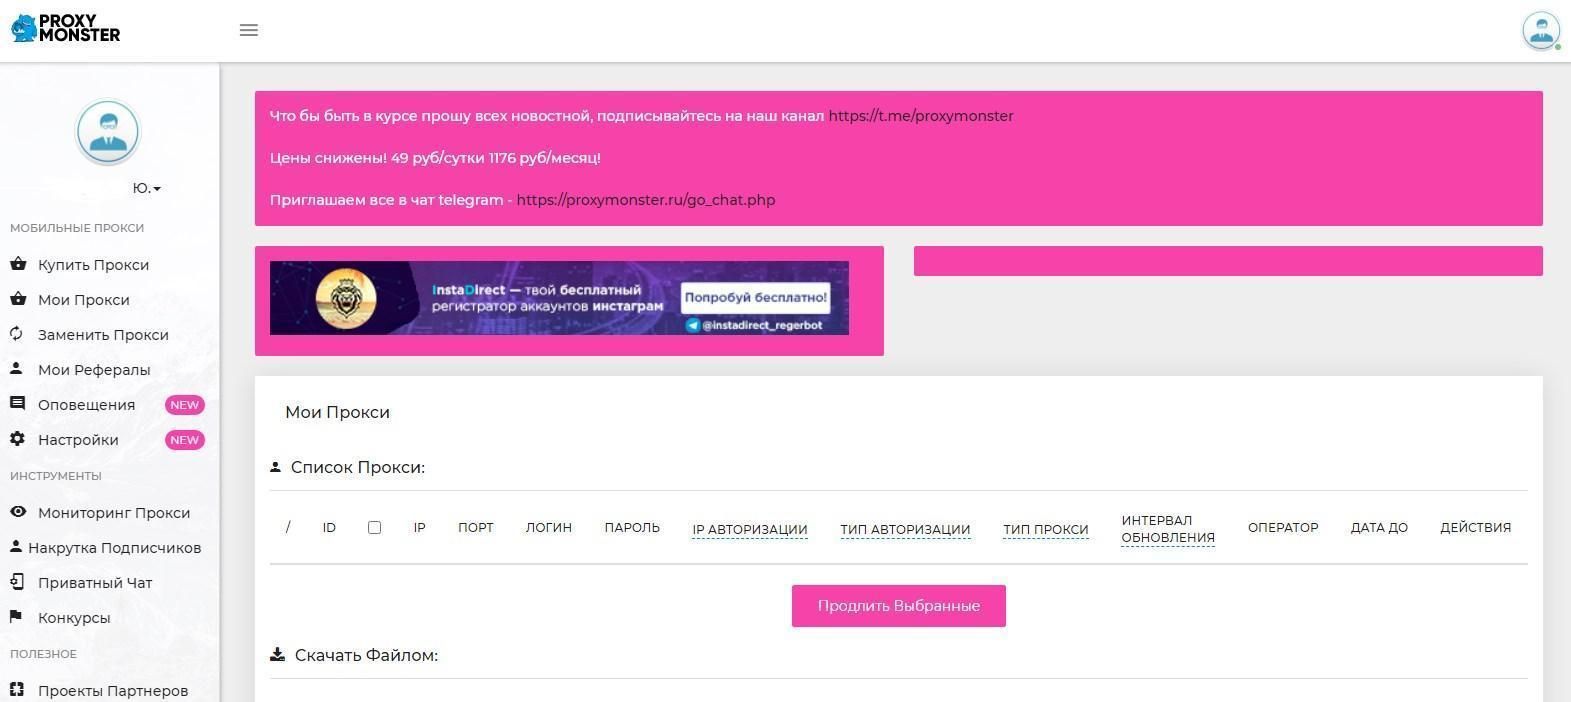Click the eye icon beside Мониторинг Прокси
Screen dimensions: 1571x702
click(17, 512)
